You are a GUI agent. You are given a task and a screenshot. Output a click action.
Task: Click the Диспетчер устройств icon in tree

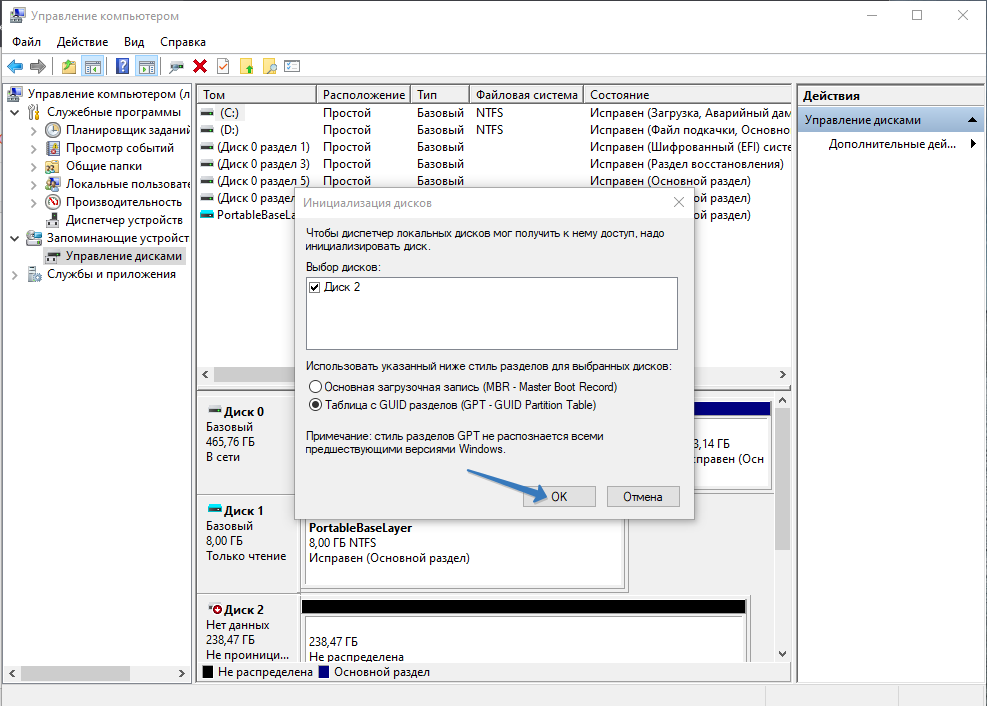point(53,220)
